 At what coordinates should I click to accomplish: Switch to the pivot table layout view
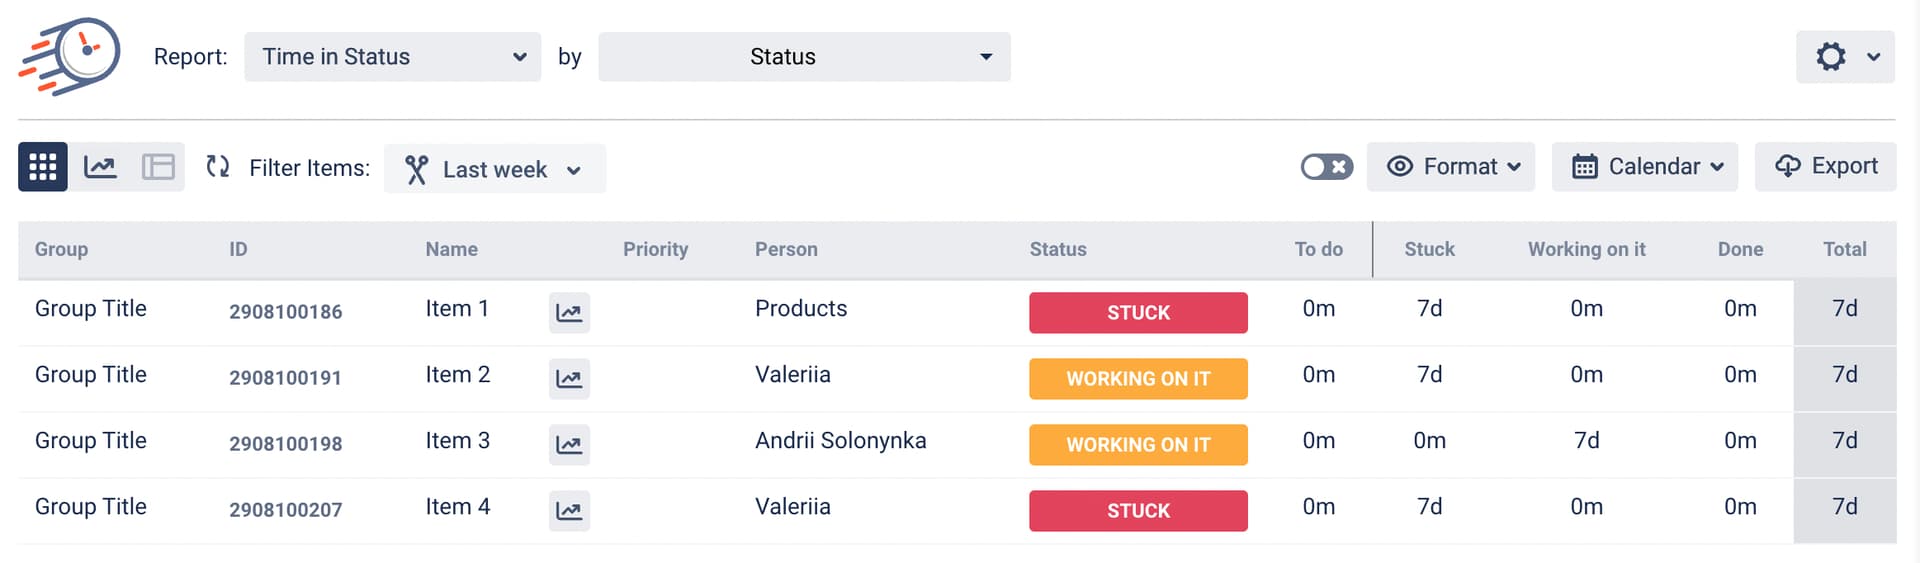(158, 167)
